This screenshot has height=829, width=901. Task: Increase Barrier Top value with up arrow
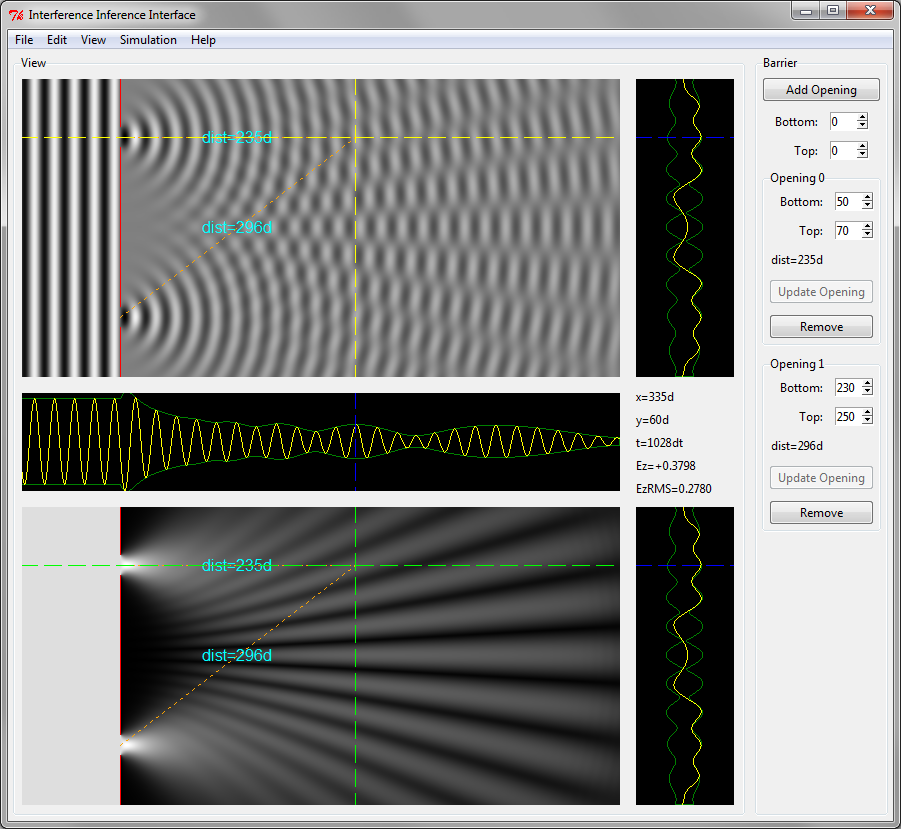tap(863, 146)
